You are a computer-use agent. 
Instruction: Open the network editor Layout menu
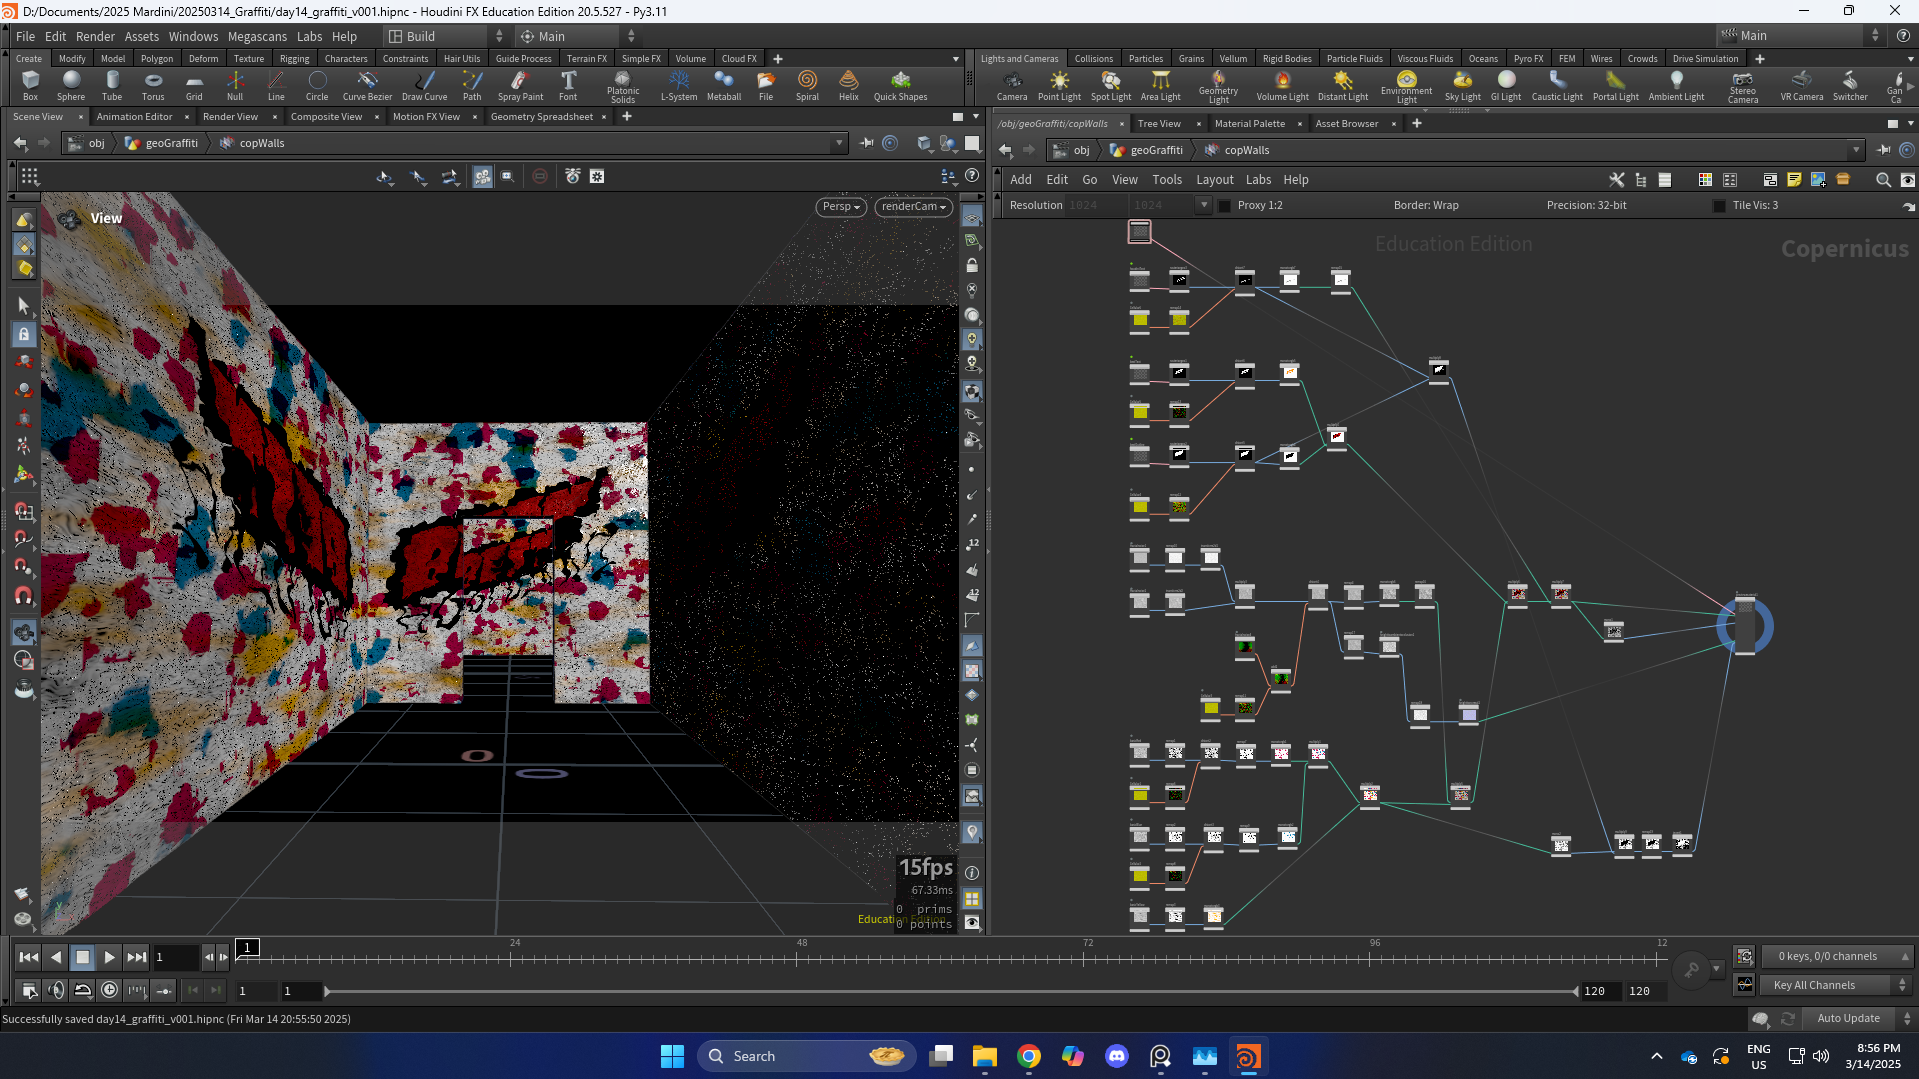[x=1214, y=180]
